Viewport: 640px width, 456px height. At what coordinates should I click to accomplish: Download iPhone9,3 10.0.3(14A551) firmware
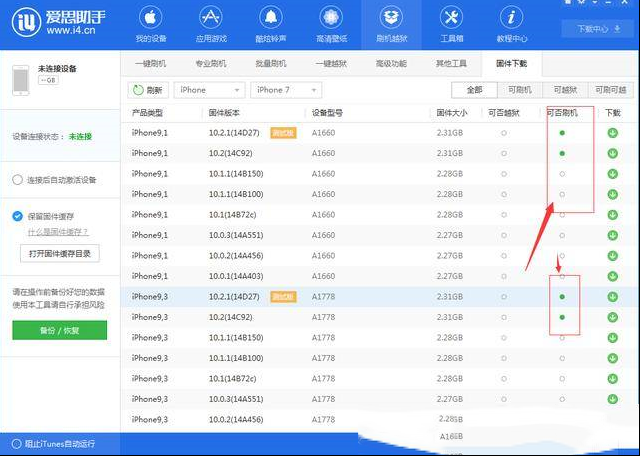[x=612, y=399]
